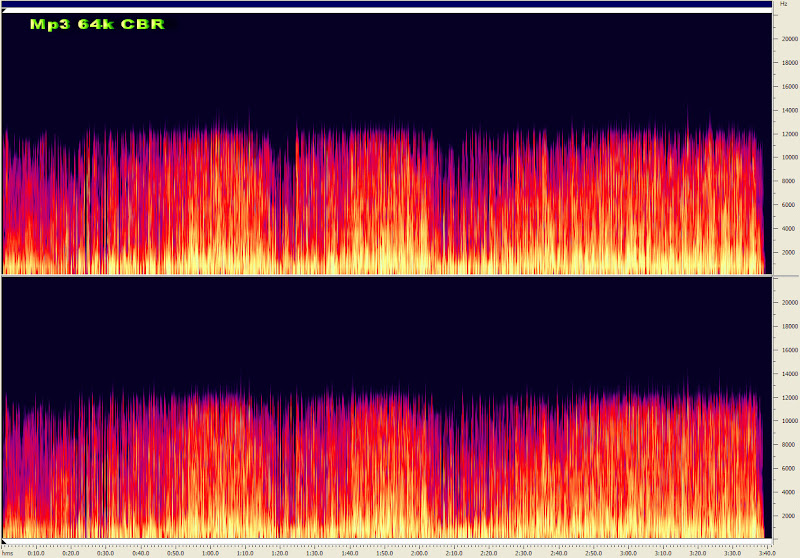Image resolution: width=800 pixels, height=558 pixels.
Task: Click 20000 on the upper channel frequency ruler
Action: pos(787,39)
